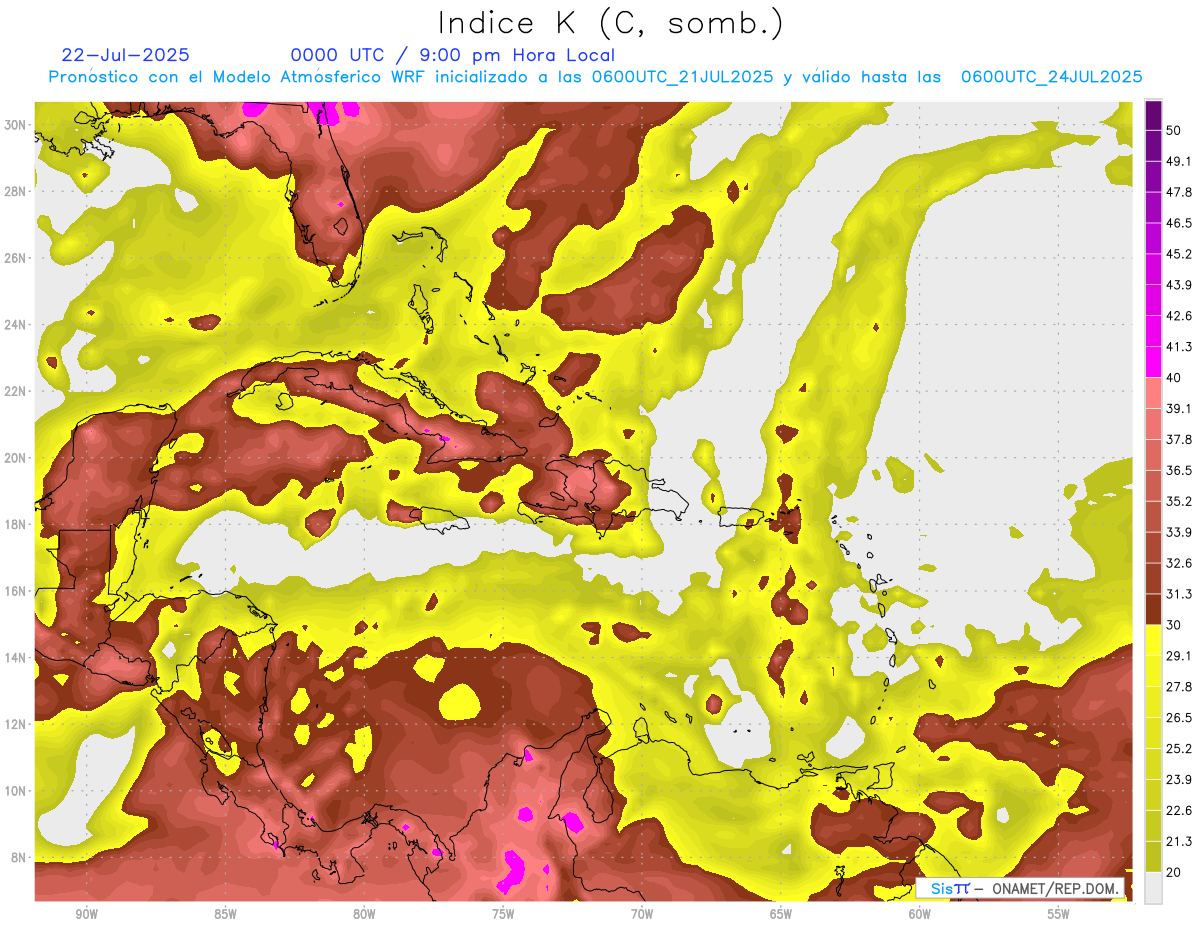This screenshot has width=1200, height=927.
Task: Click the colorbar value 21.3
Action: (1180, 841)
